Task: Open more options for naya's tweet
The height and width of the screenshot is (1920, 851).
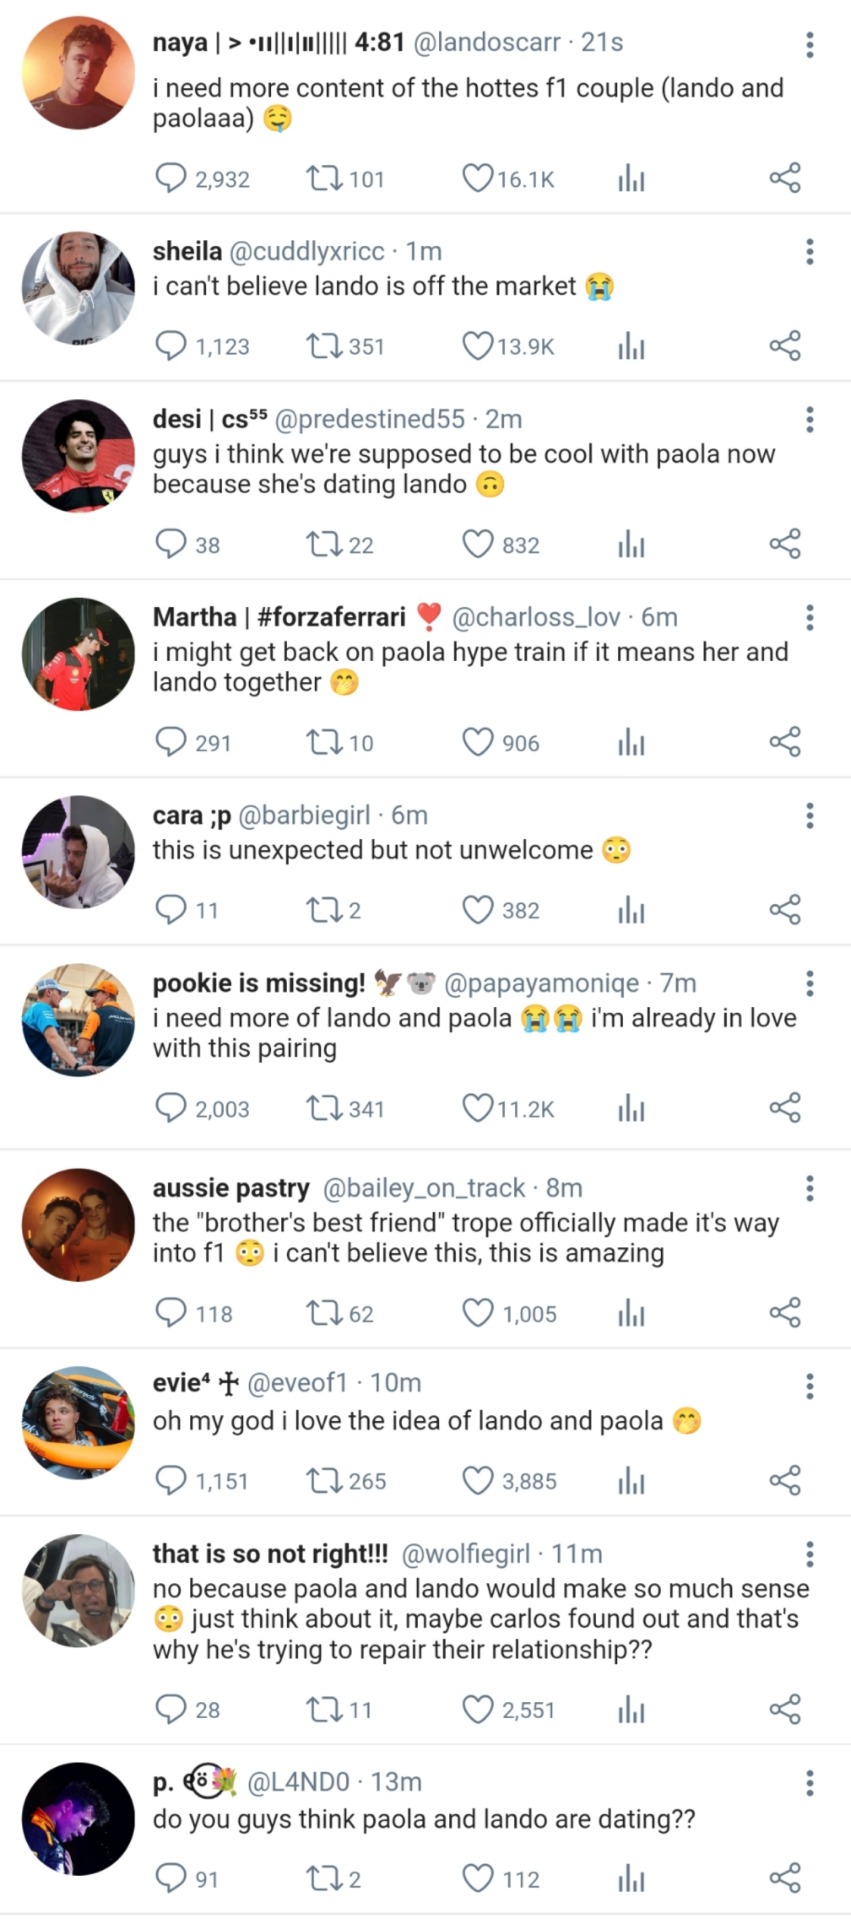Action: pos(809,44)
